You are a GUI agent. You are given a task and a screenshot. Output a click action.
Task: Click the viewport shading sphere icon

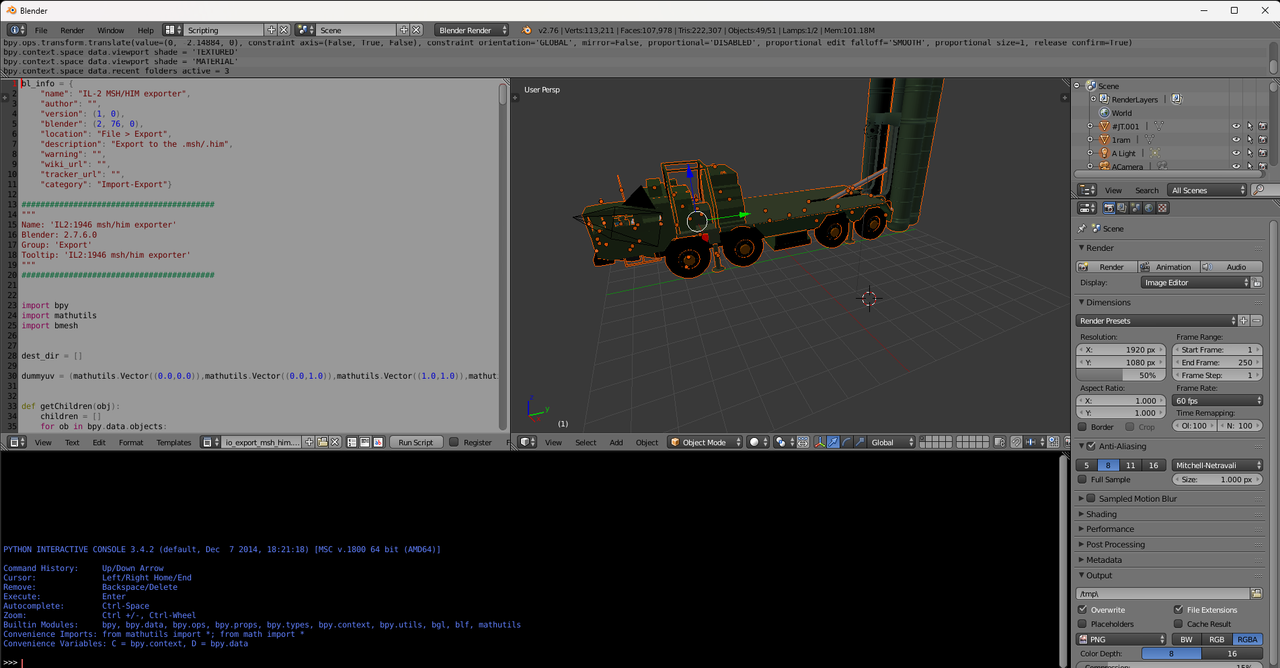pyautogui.click(x=759, y=442)
